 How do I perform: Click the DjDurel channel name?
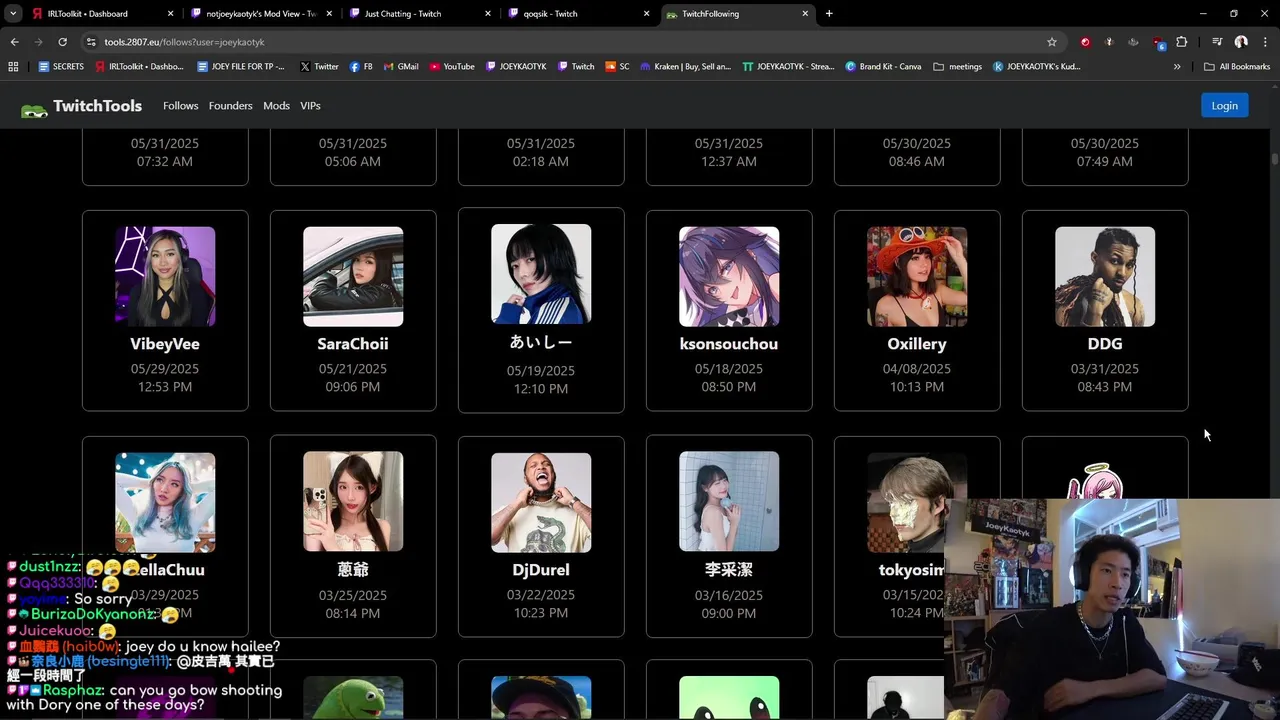coord(541,570)
